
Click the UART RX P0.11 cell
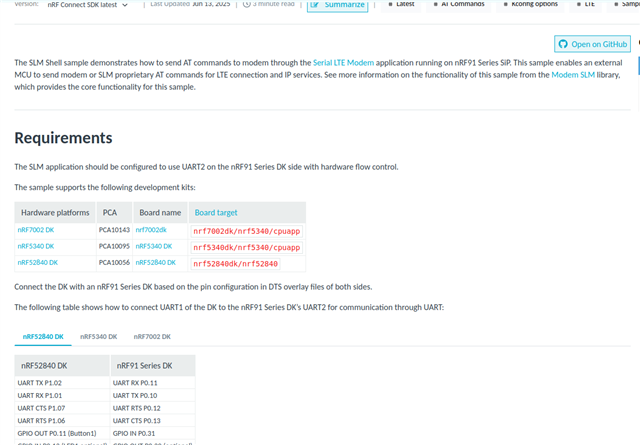pos(153,383)
